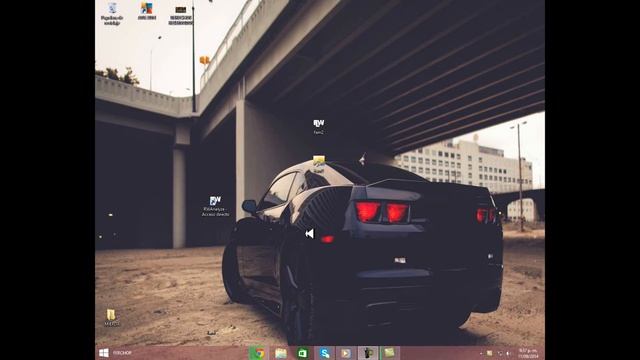Open the Action Center flag tray icon
Screen dimensions: 640x360
point(489,353)
